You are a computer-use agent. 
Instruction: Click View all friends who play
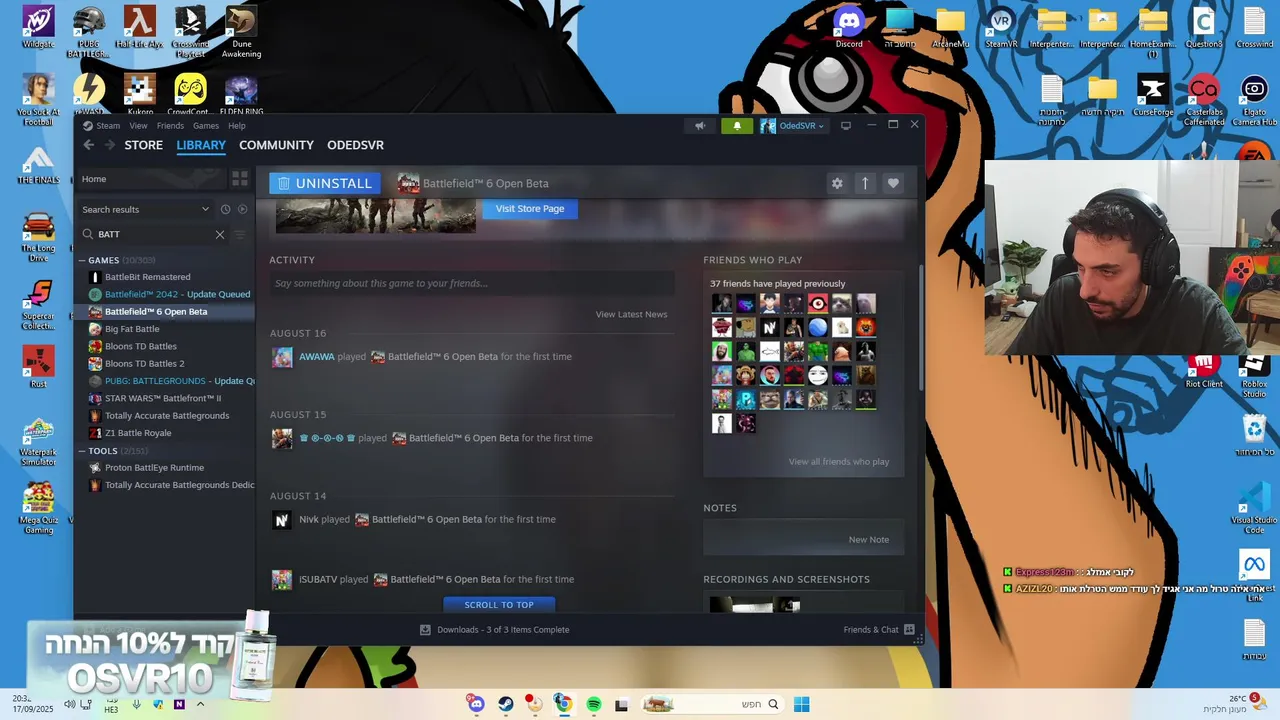[x=838, y=461]
